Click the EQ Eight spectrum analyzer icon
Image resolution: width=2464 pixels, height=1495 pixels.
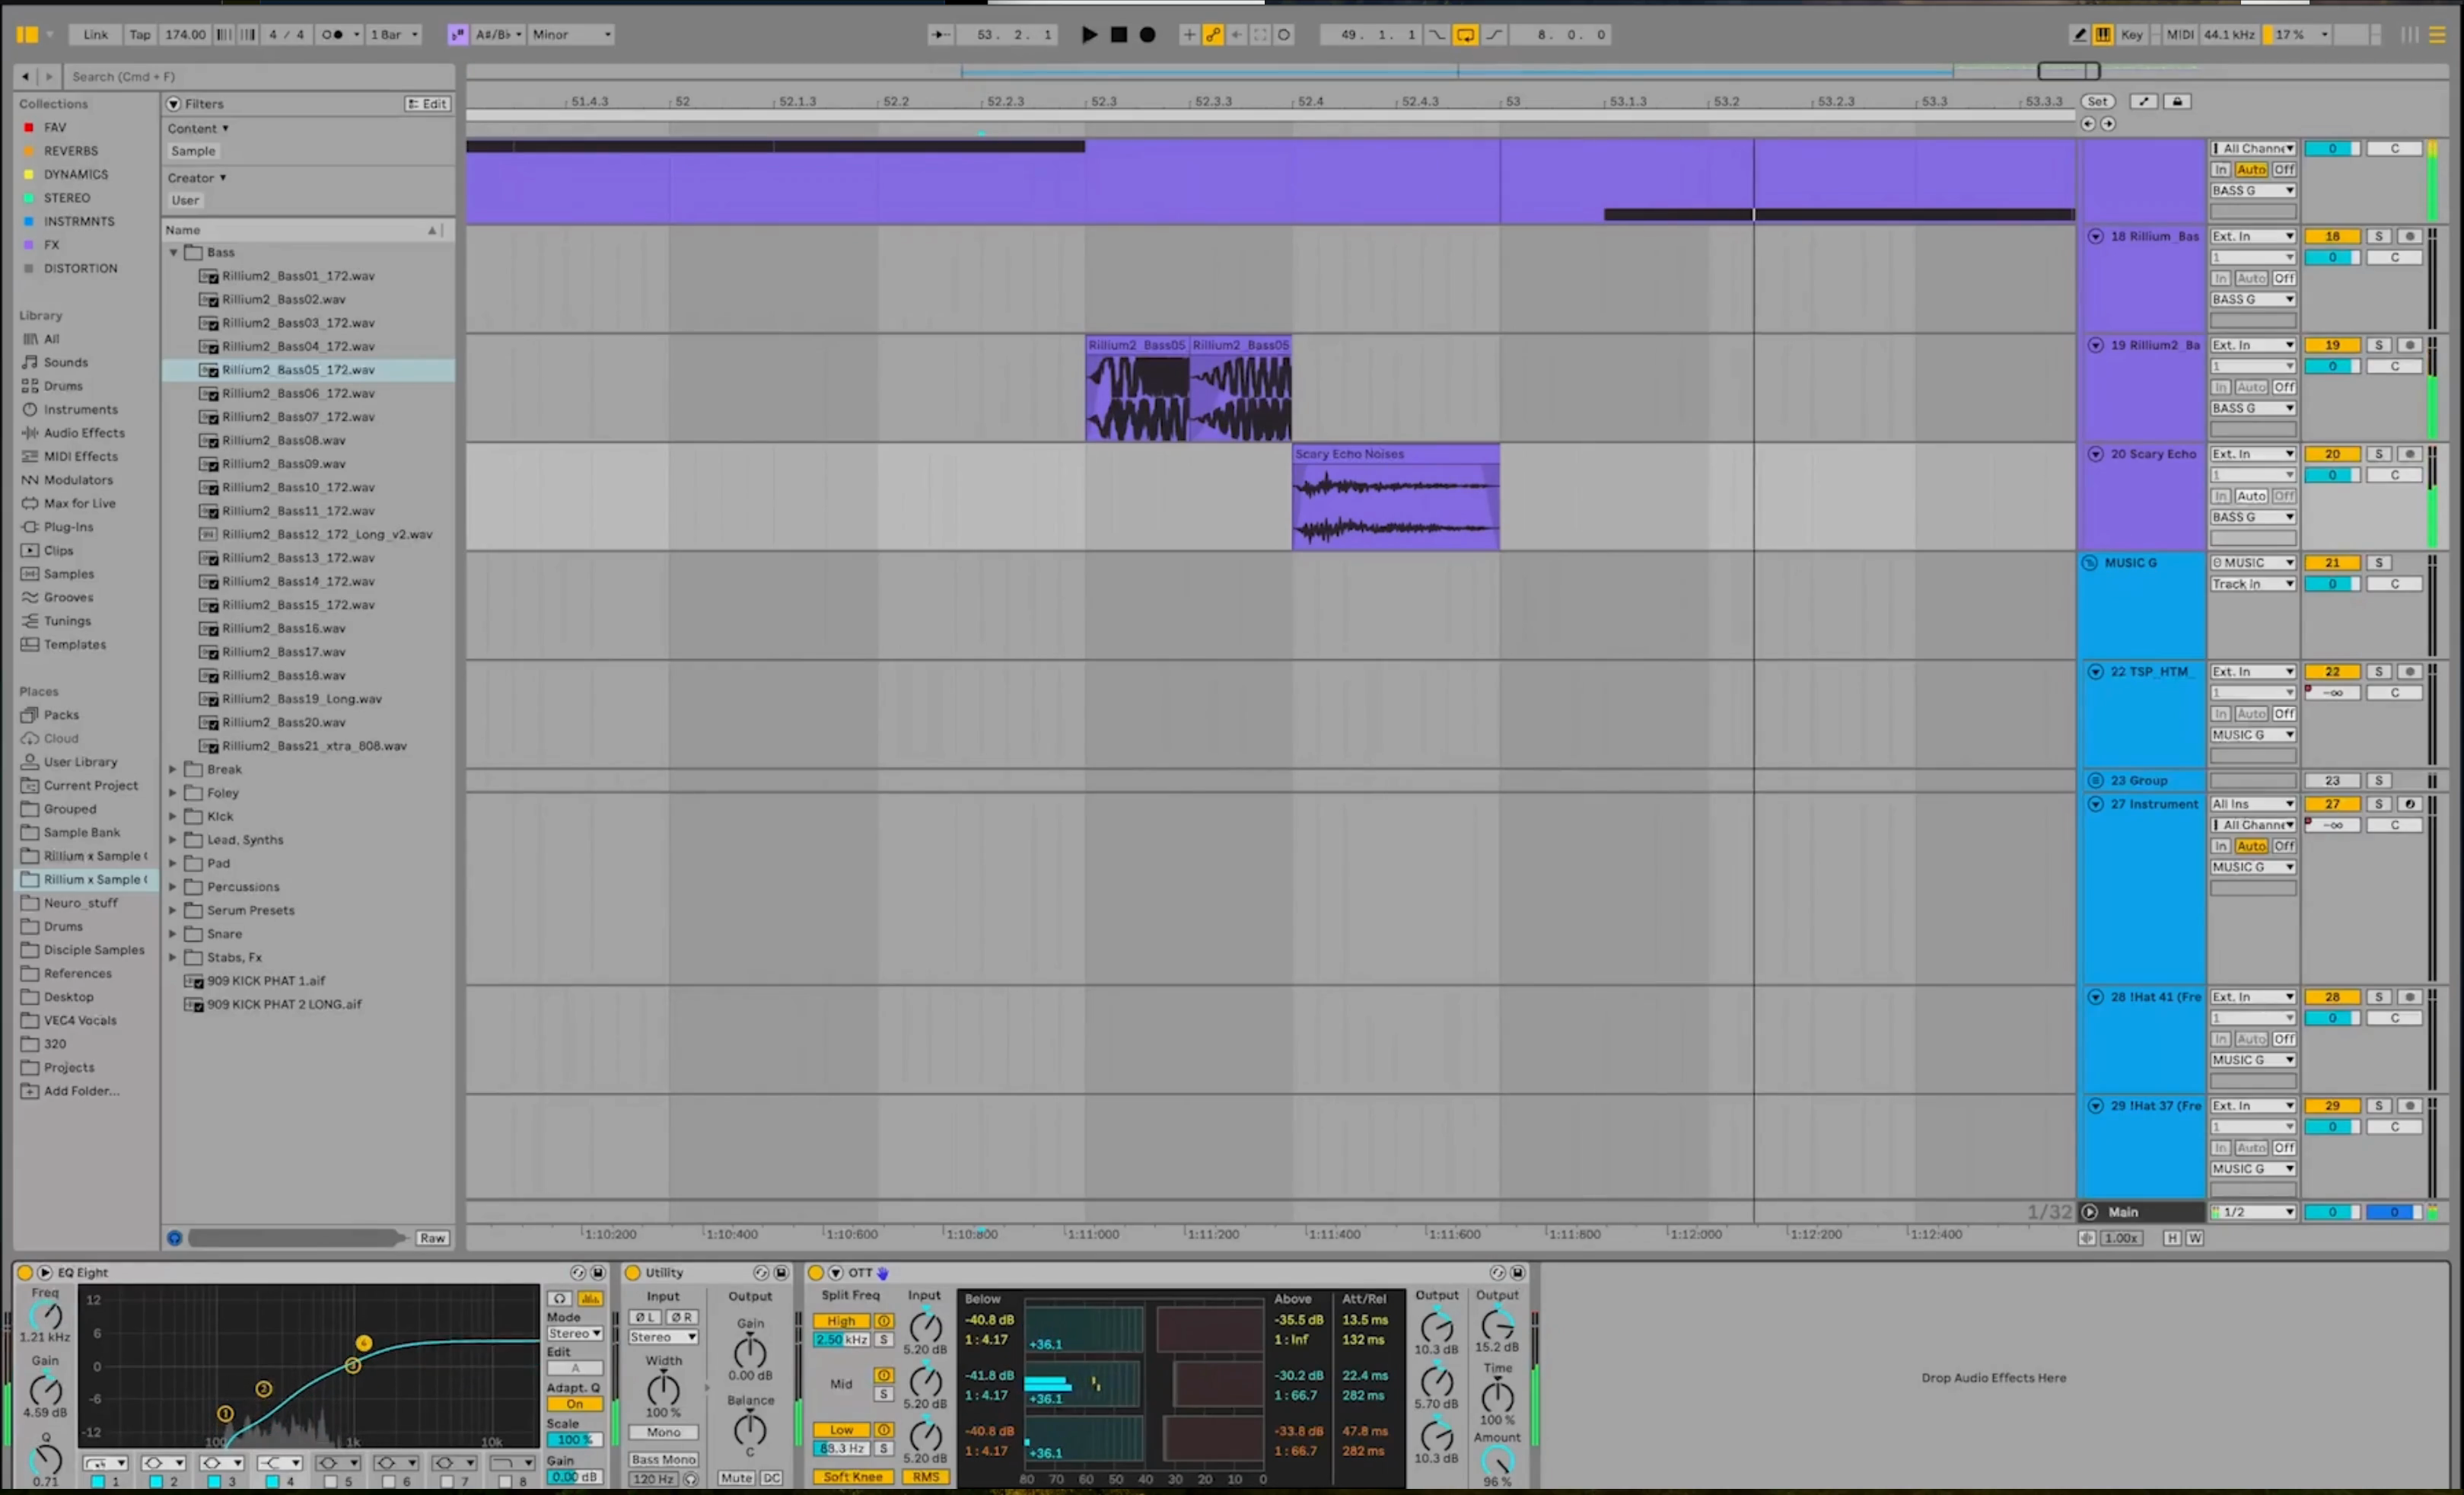pos(590,1298)
